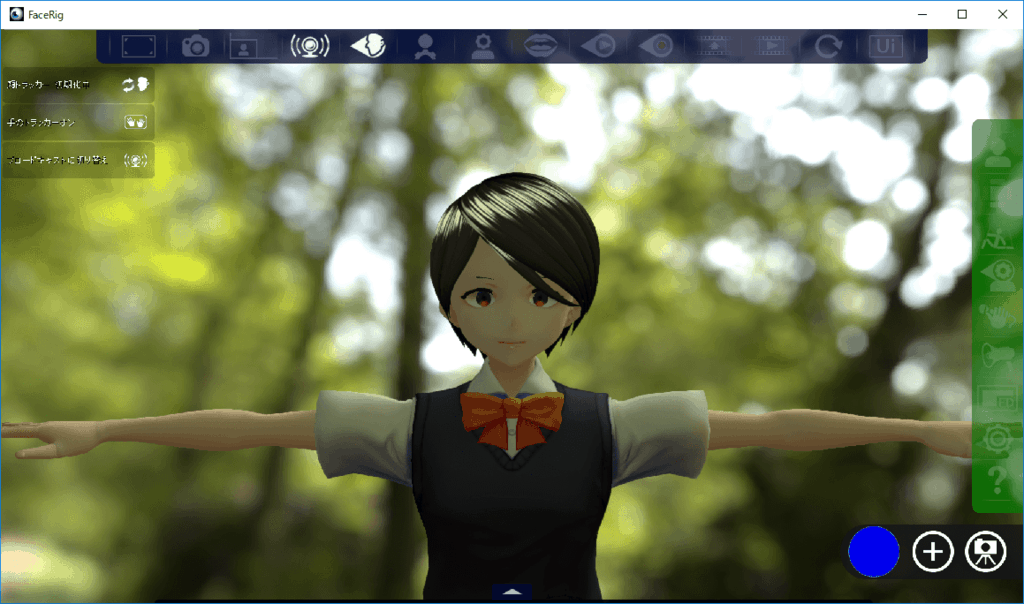The width and height of the screenshot is (1024, 604).
Task: Toggle the webcam broadcast icon in top toolbar
Action: 310,46
